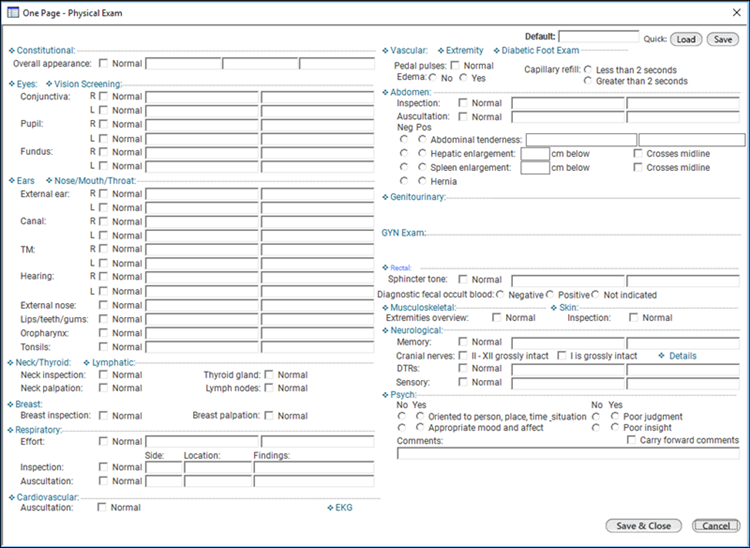Check Crosses midline for Hepatic enlargement
The height and width of the screenshot is (548, 750).
638,153
